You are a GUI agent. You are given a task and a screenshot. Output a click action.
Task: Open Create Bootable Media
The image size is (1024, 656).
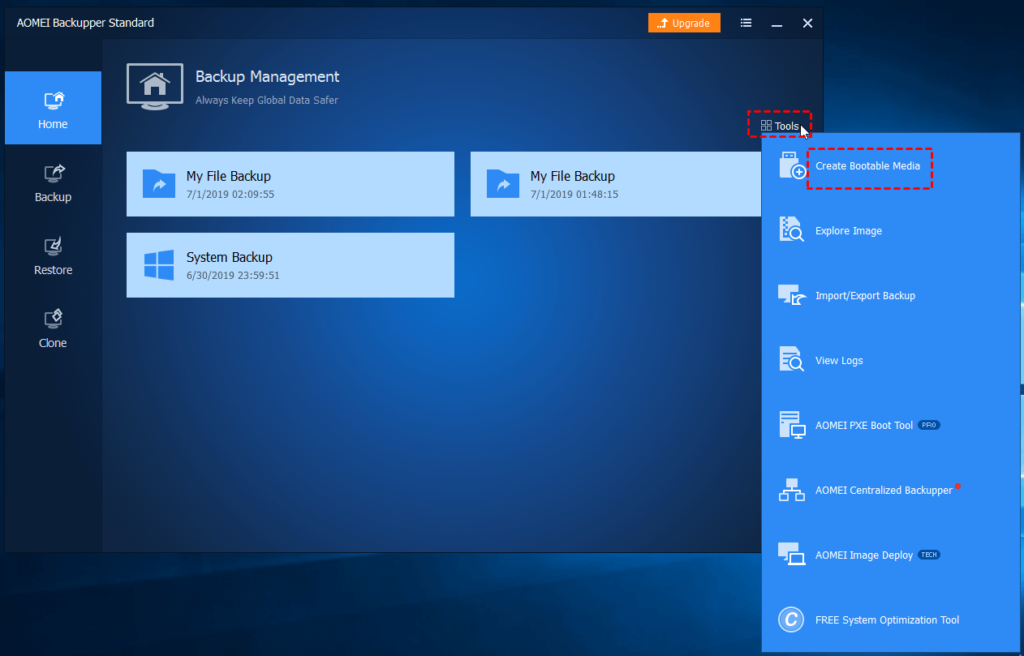click(x=870, y=167)
